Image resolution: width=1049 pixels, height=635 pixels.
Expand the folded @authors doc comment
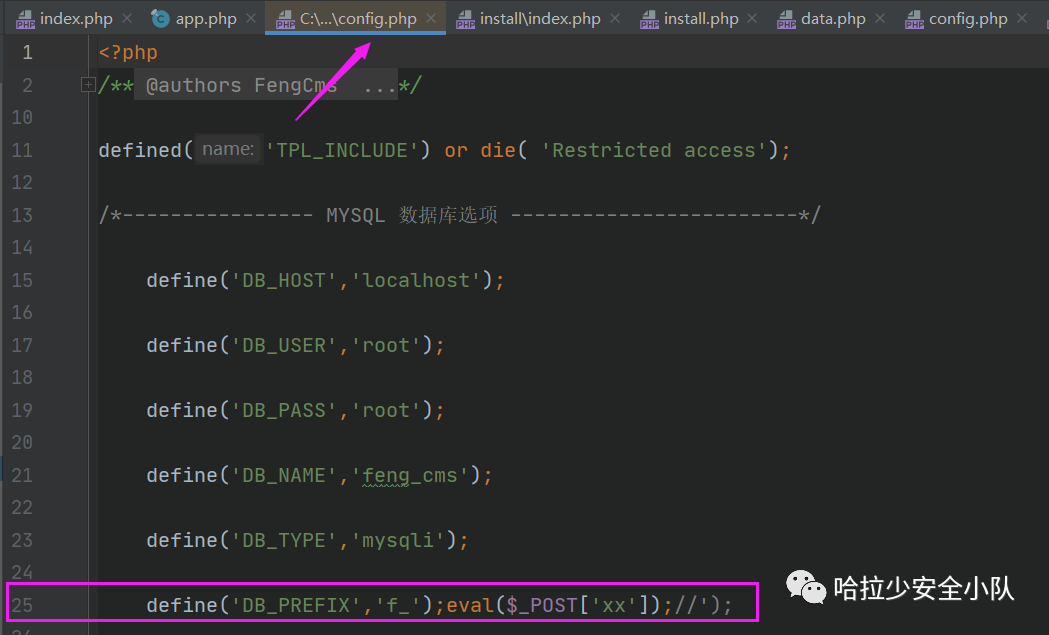88,84
